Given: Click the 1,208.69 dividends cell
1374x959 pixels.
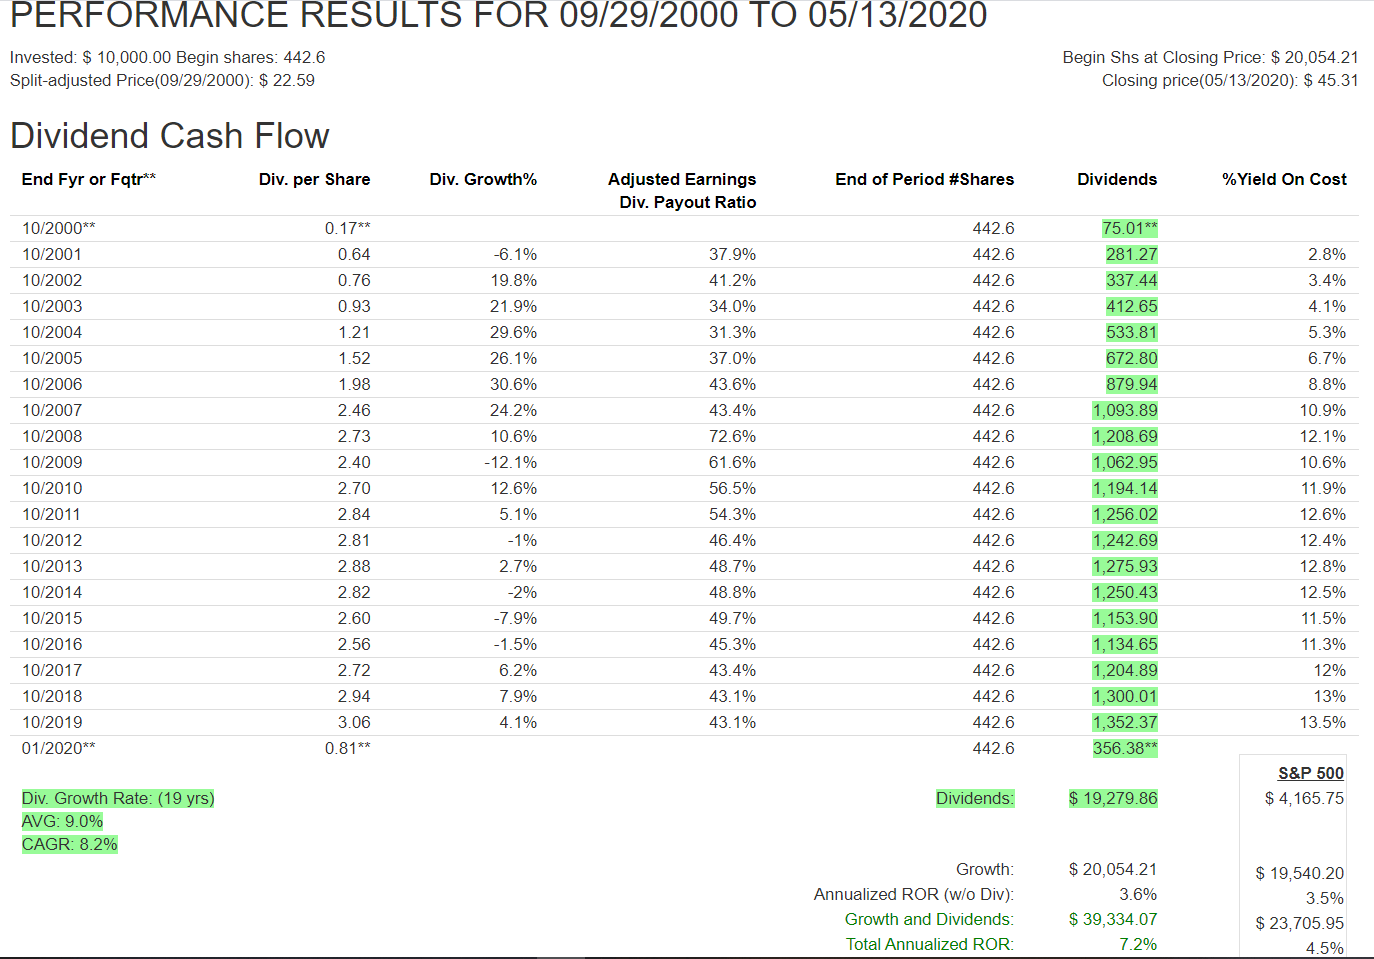Looking at the screenshot, I should [1125, 436].
